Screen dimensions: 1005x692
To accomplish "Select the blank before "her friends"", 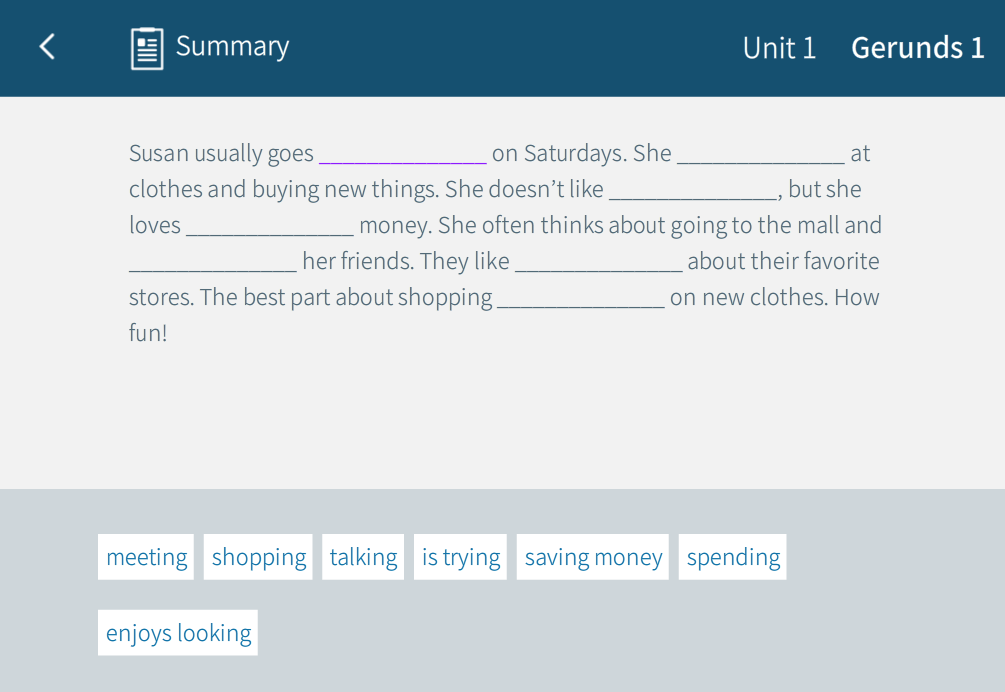I will click(213, 262).
